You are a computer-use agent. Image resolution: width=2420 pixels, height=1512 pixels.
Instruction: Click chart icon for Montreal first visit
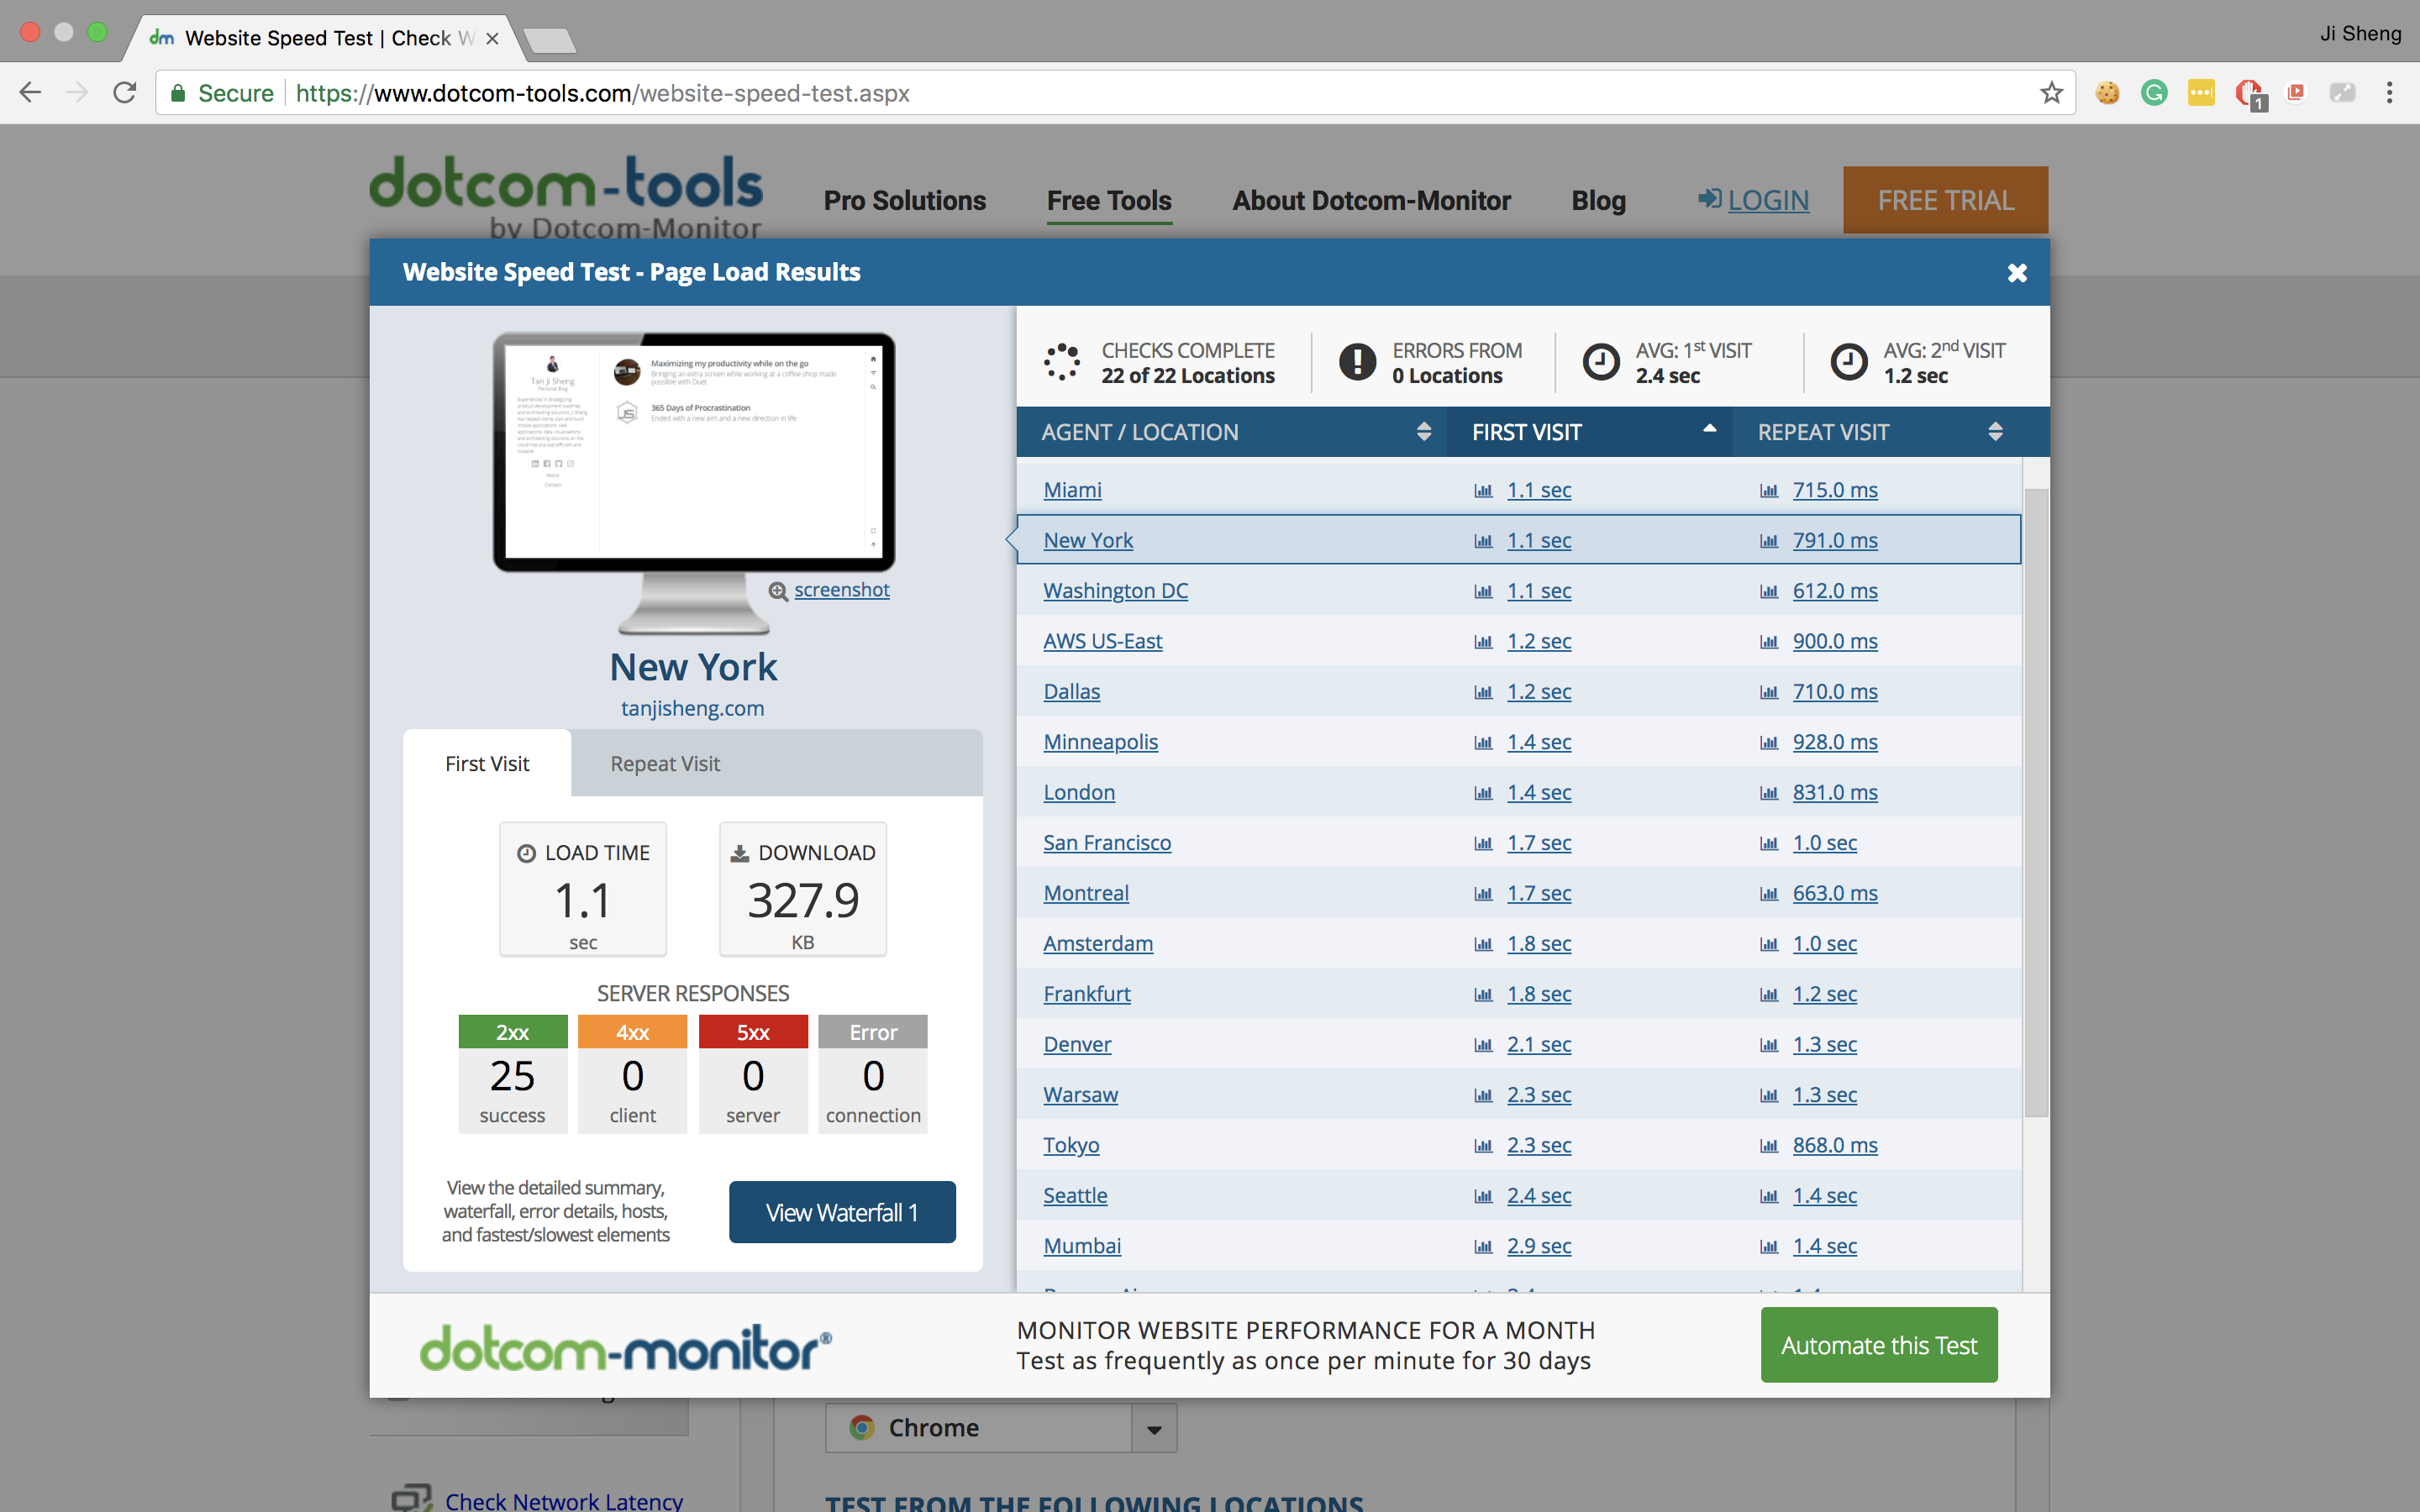pyautogui.click(x=1483, y=894)
